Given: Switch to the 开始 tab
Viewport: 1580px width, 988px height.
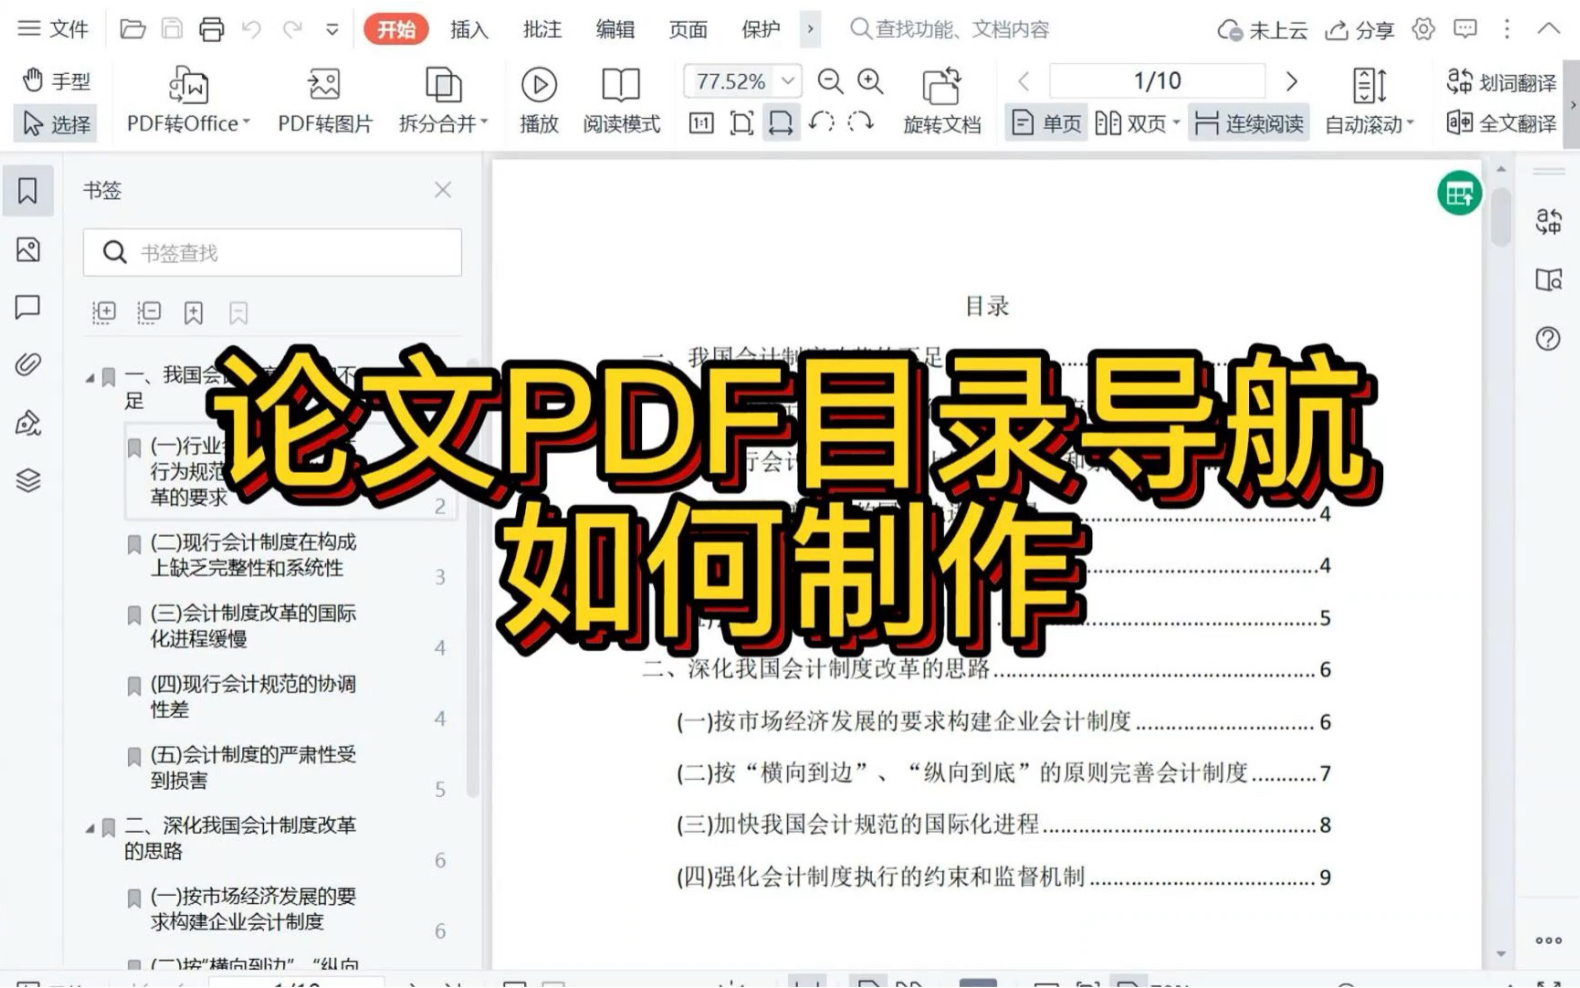Looking at the screenshot, I should pyautogui.click(x=396, y=29).
